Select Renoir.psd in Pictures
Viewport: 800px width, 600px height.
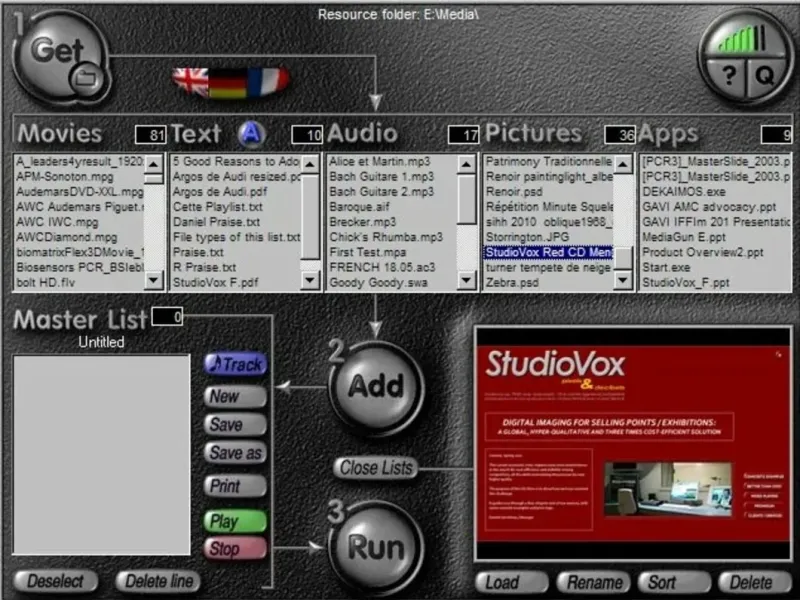point(514,192)
